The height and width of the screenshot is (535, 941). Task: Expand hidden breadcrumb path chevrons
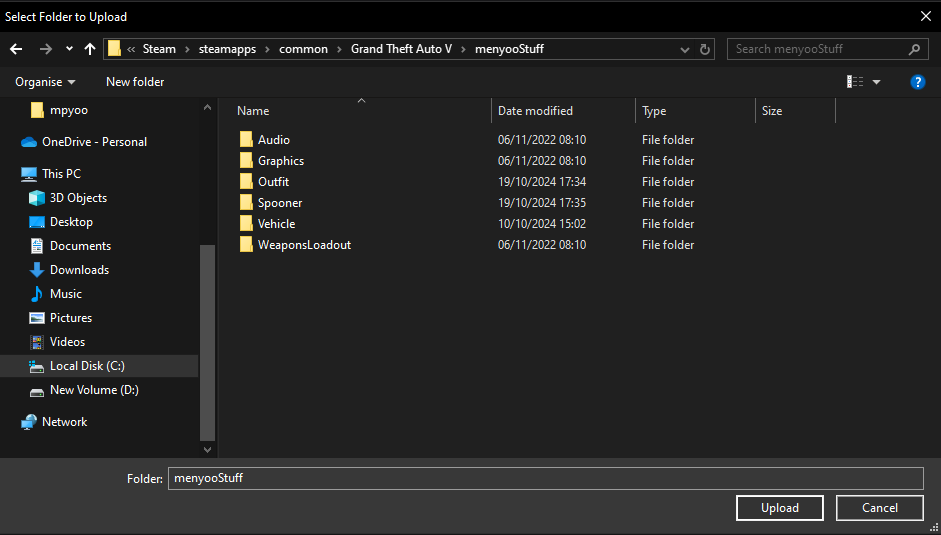click(x=131, y=49)
